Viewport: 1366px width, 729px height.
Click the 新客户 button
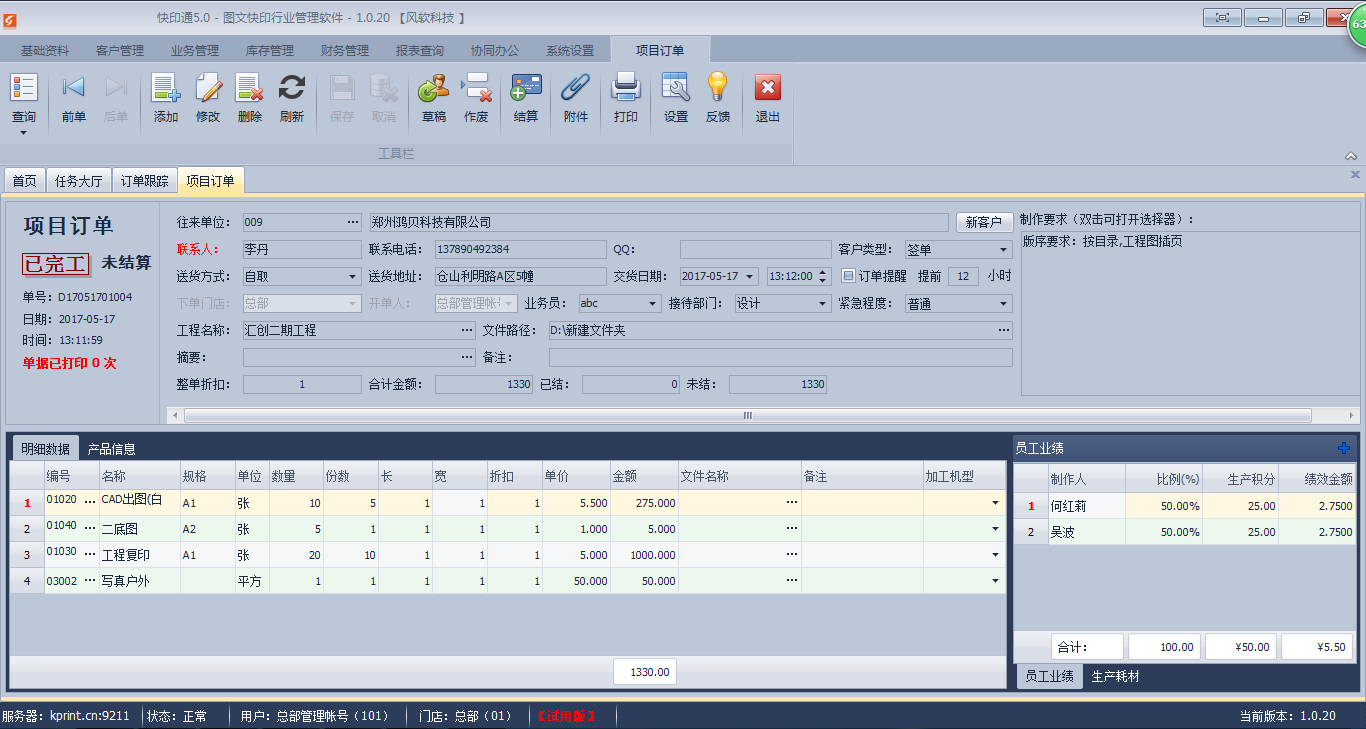coord(983,221)
